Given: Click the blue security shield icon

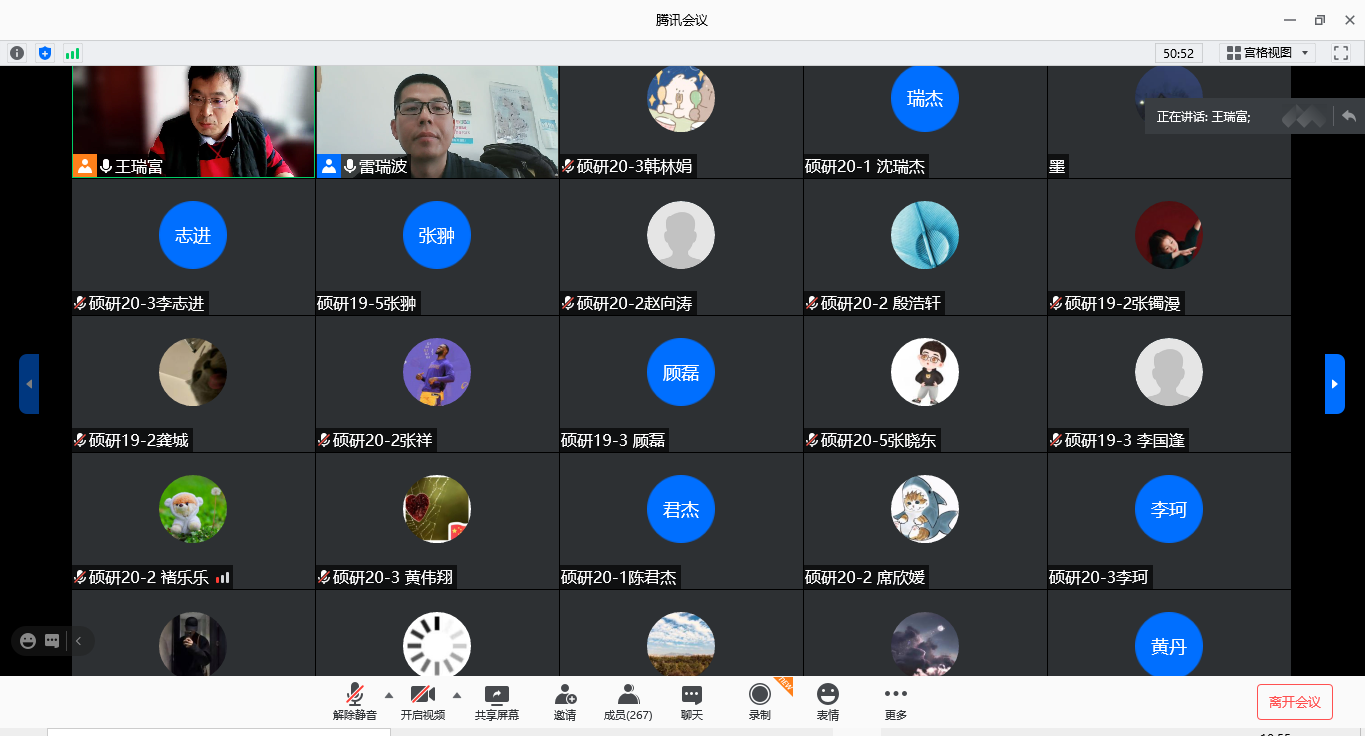Looking at the screenshot, I should coord(44,53).
